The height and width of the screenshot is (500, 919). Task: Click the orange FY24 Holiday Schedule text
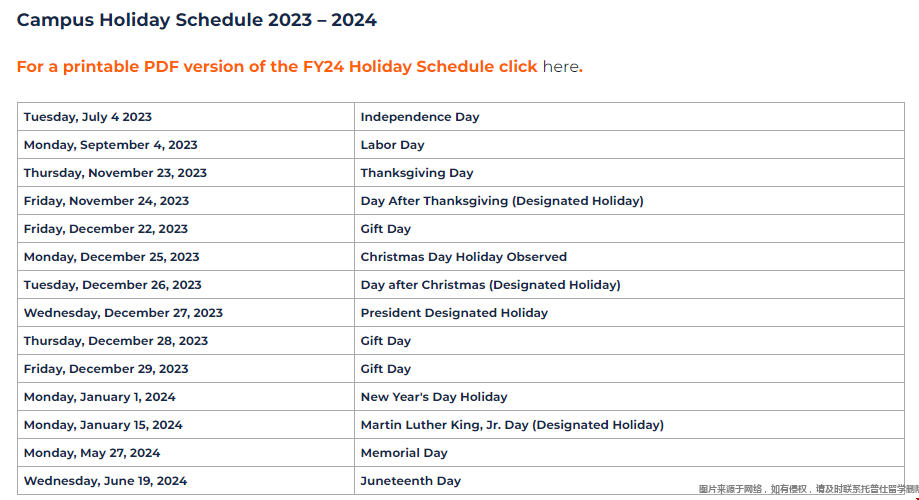[277, 67]
